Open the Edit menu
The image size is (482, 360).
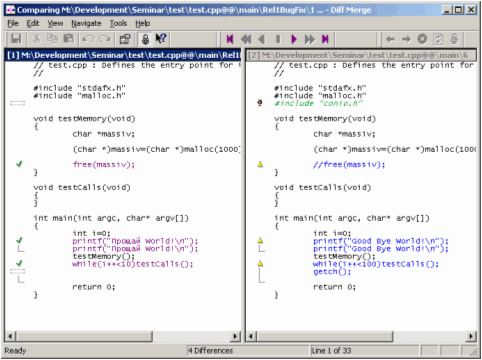[x=33, y=23]
